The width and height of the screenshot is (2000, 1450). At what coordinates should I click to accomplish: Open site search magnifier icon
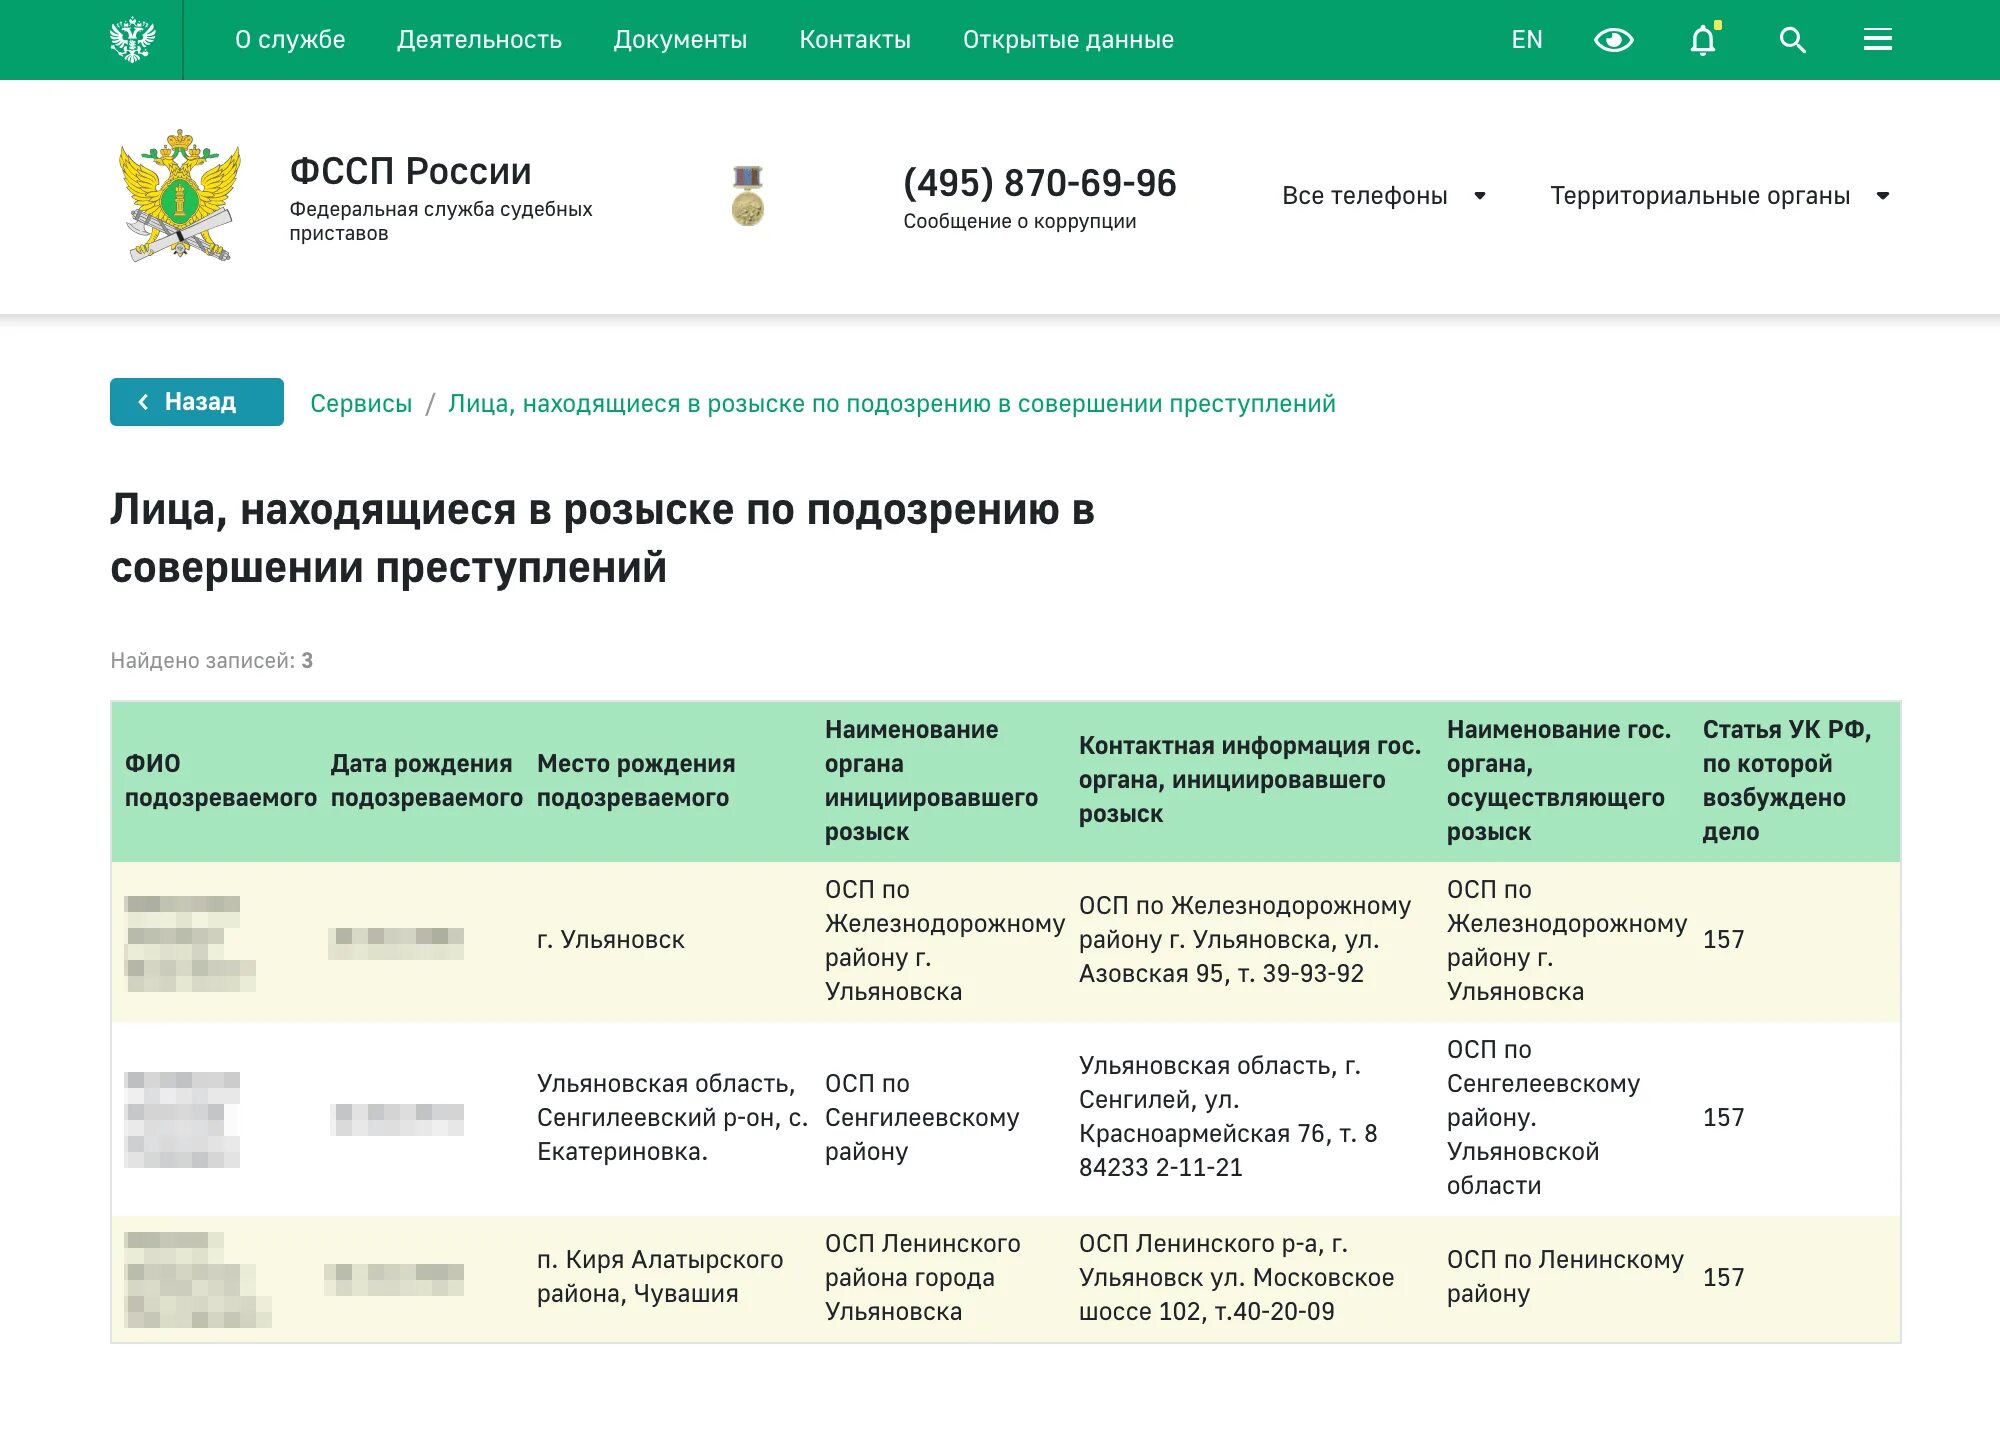point(1792,40)
